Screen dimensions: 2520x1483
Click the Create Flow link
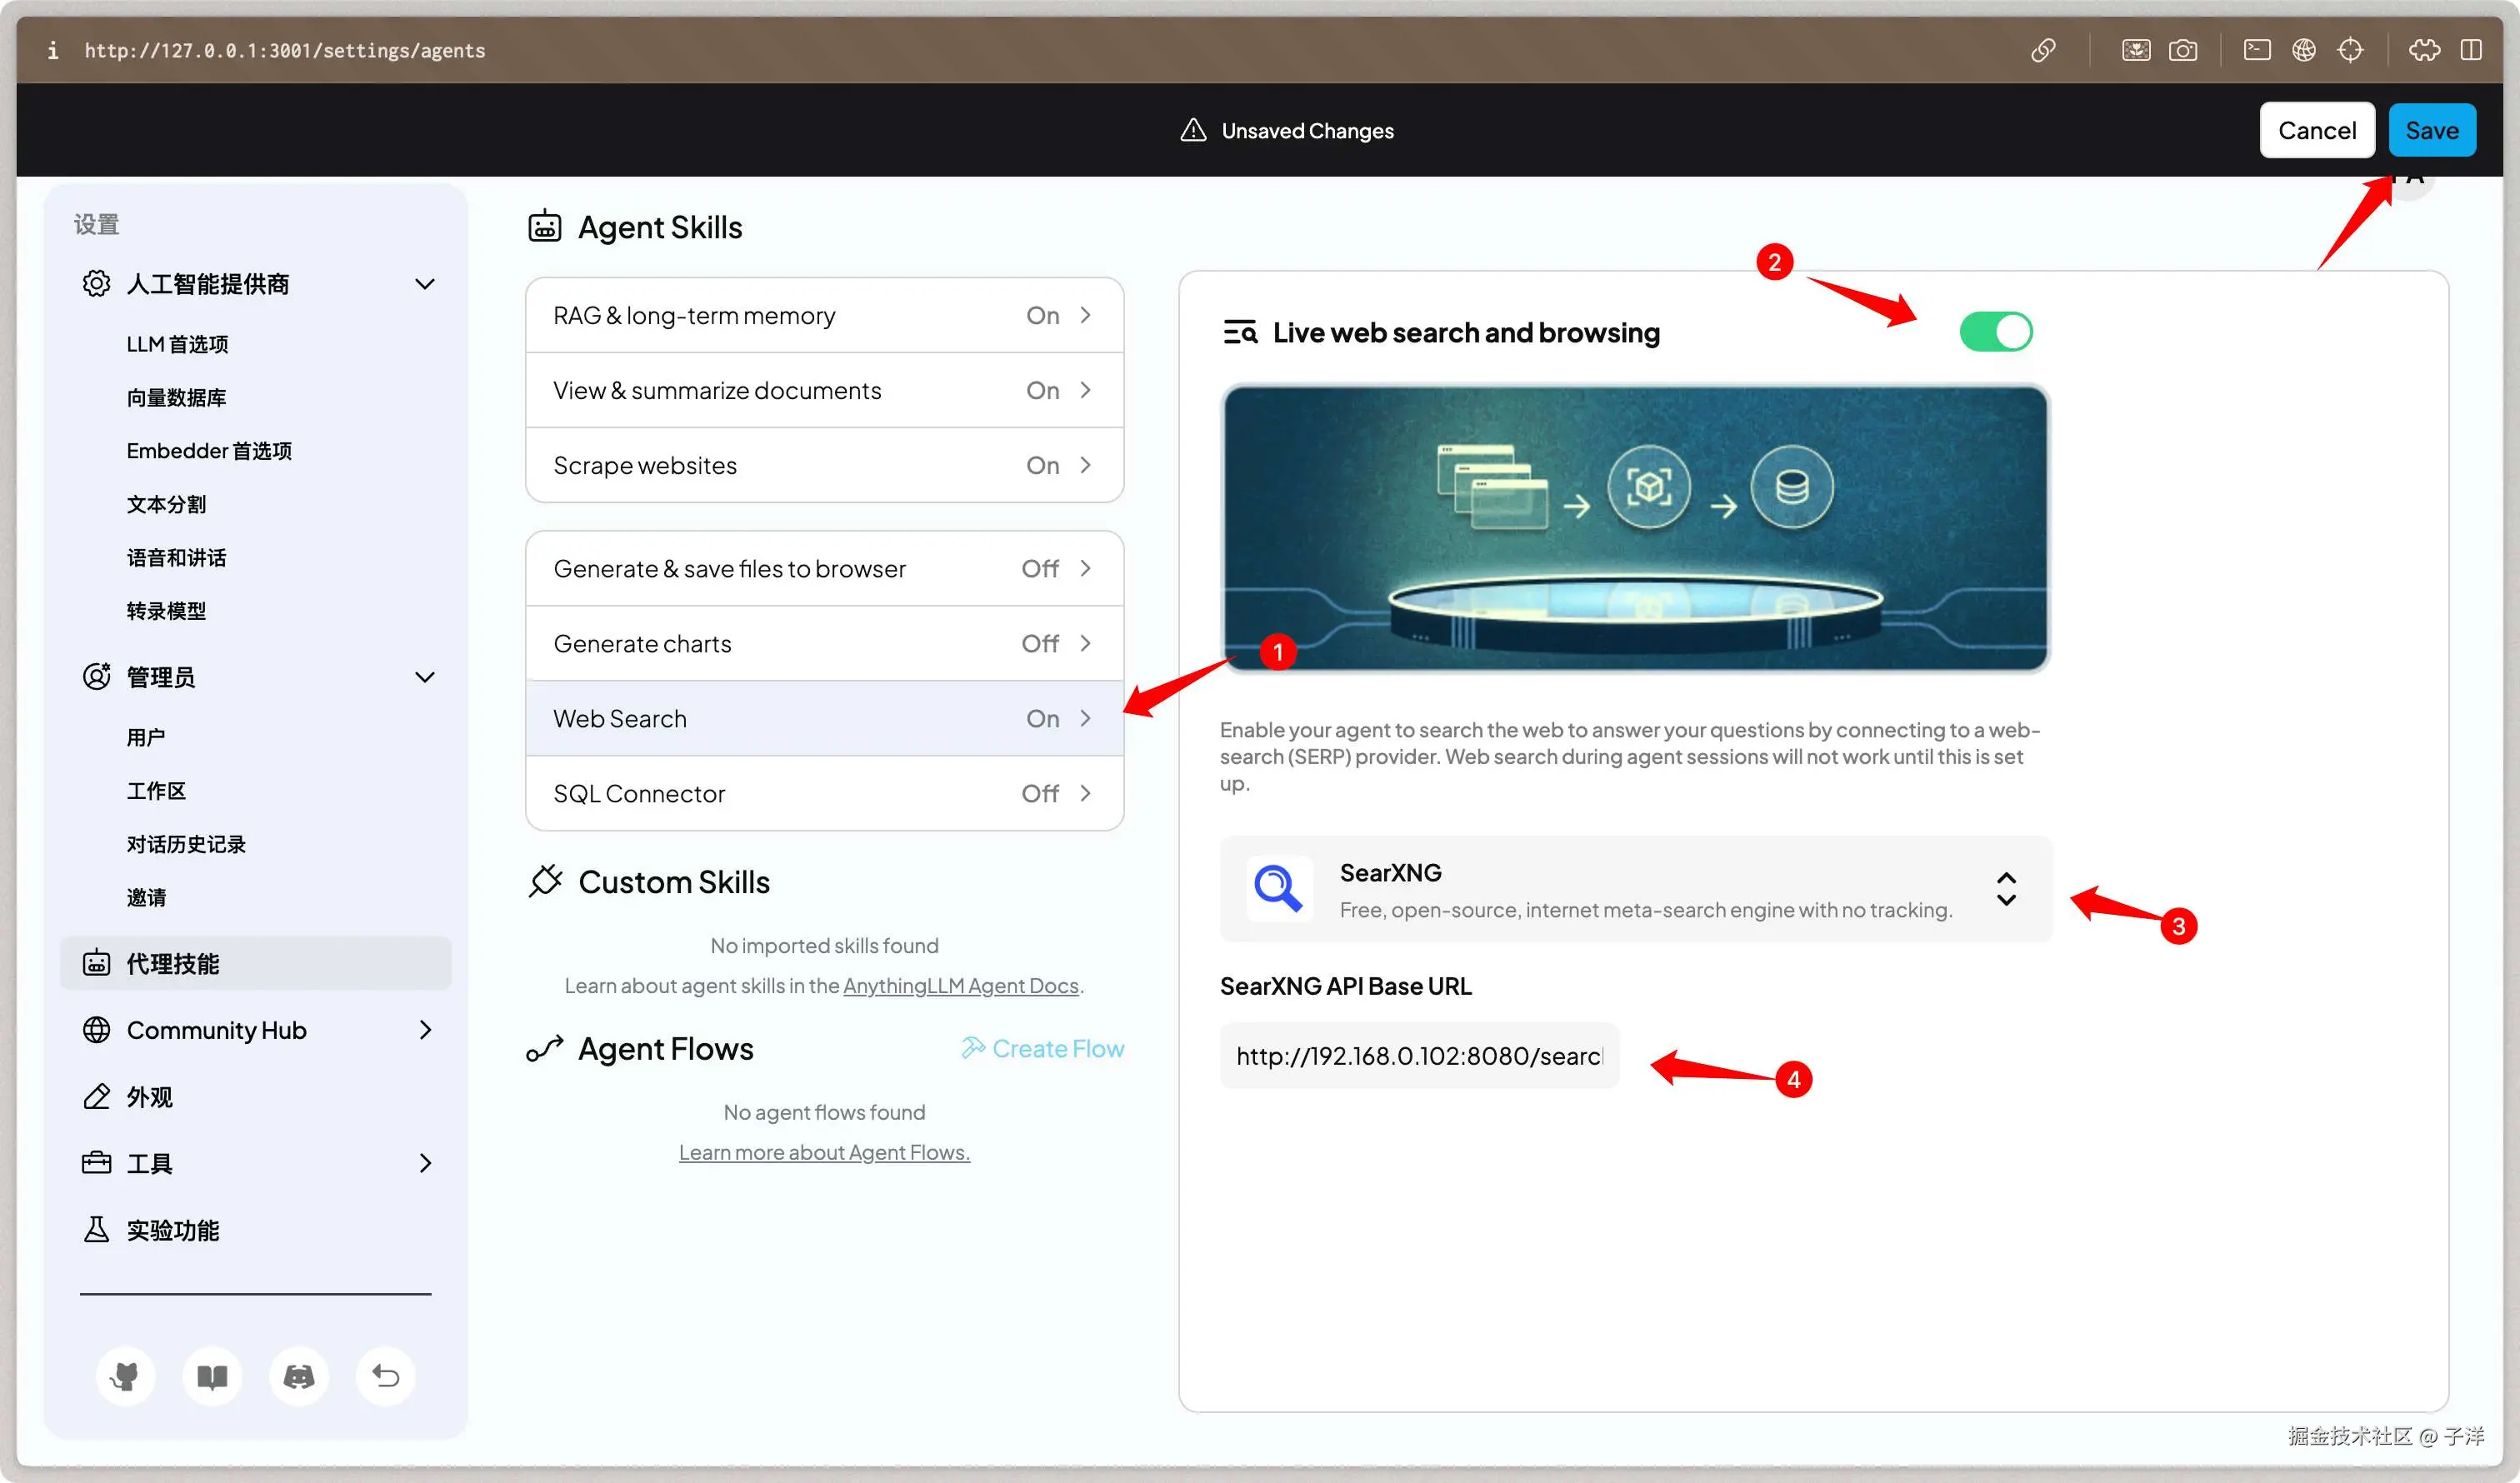[x=1043, y=1048]
